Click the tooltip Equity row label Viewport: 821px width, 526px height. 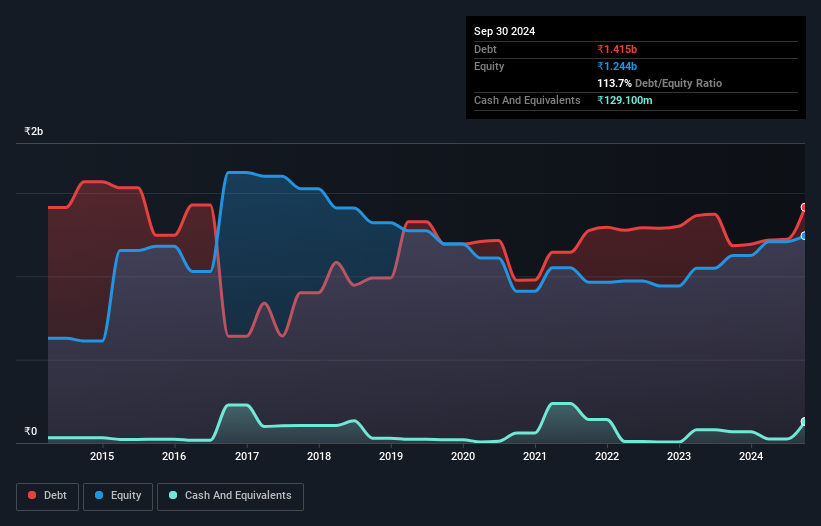[489, 66]
